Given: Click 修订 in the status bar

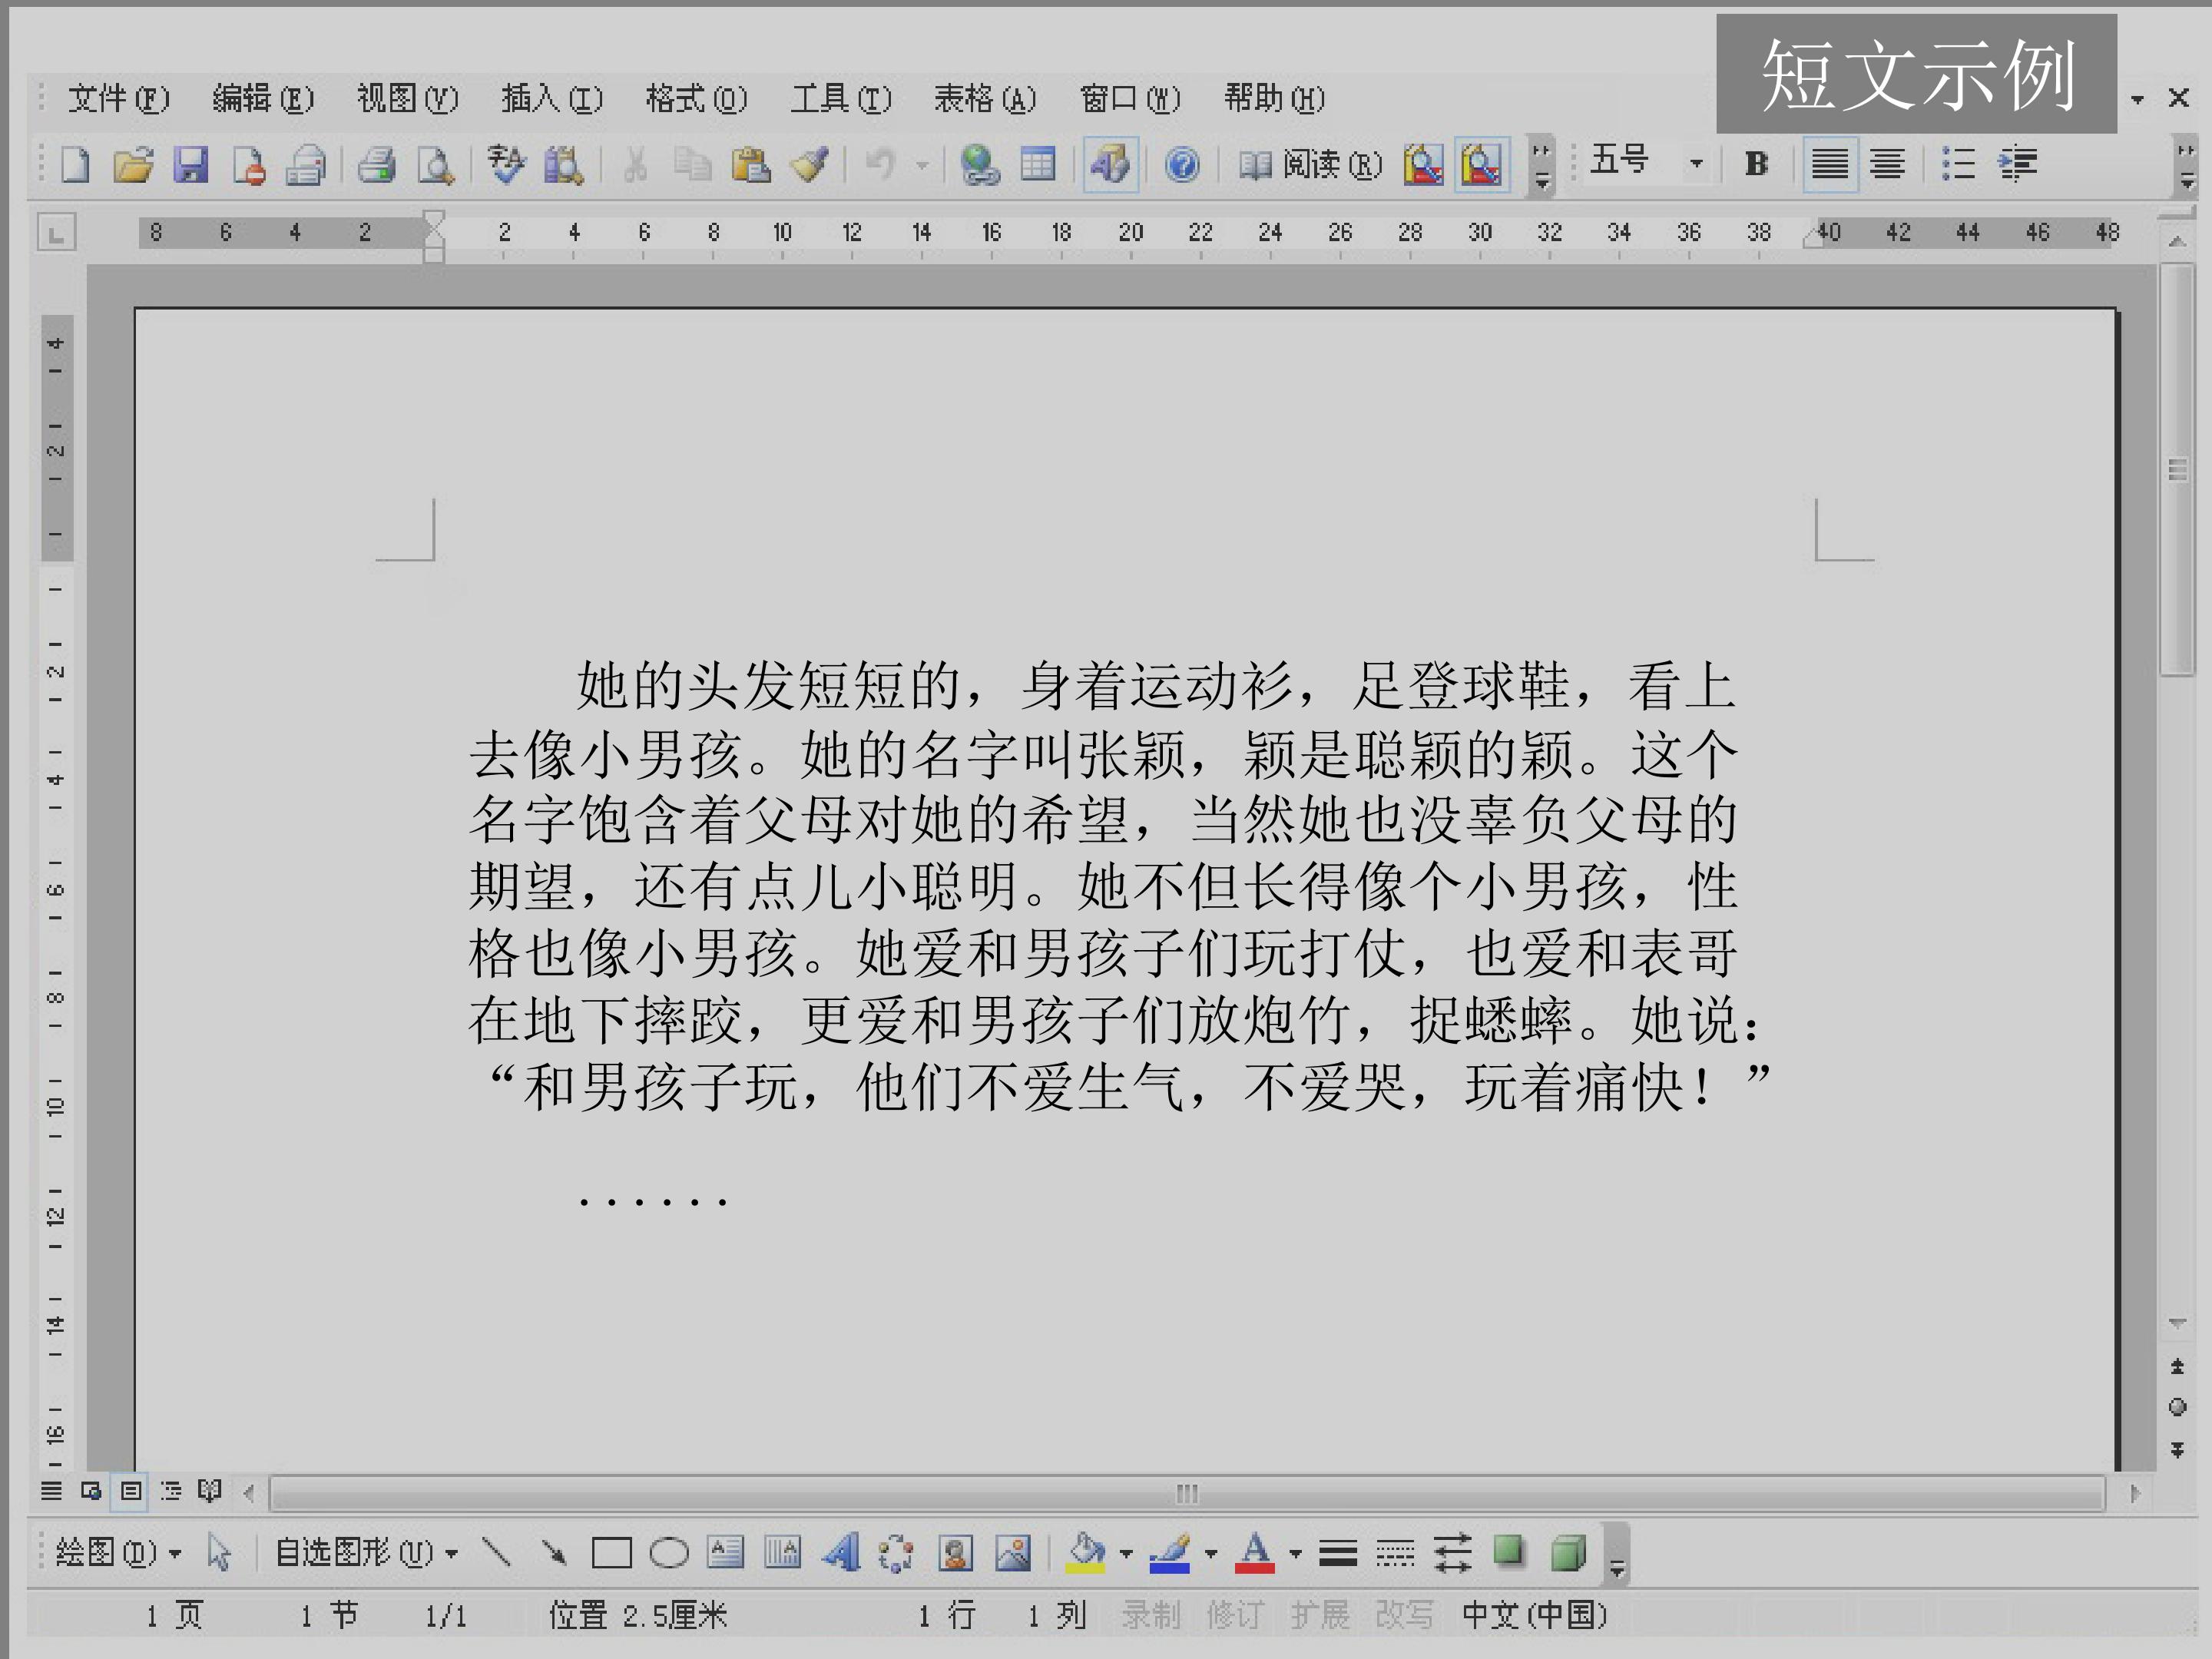Looking at the screenshot, I should [1234, 1614].
